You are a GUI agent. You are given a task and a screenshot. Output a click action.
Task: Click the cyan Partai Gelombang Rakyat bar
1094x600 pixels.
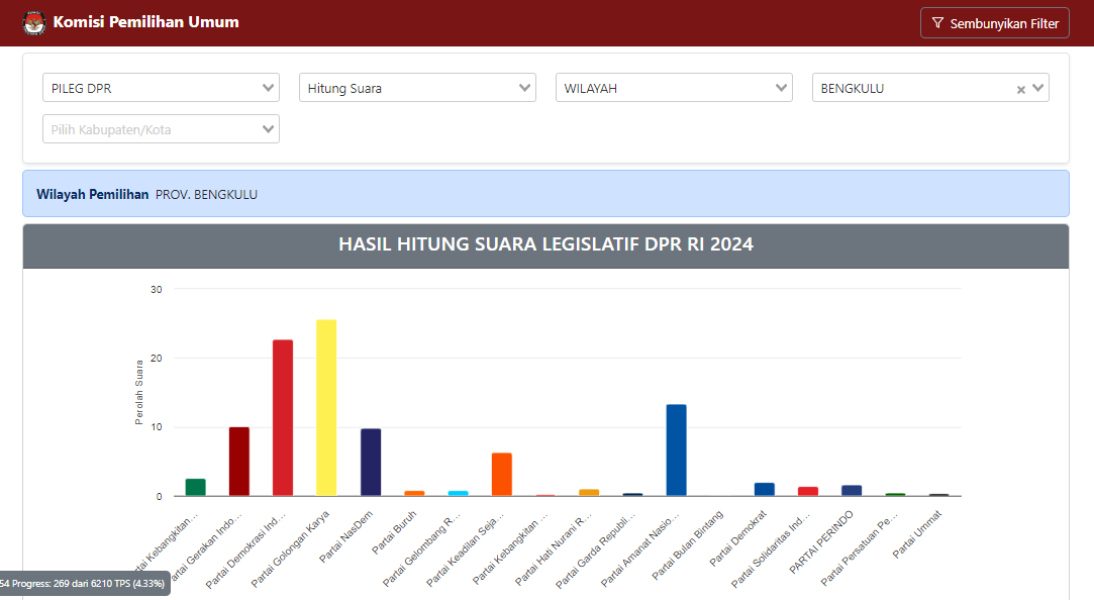[x=458, y=493]
